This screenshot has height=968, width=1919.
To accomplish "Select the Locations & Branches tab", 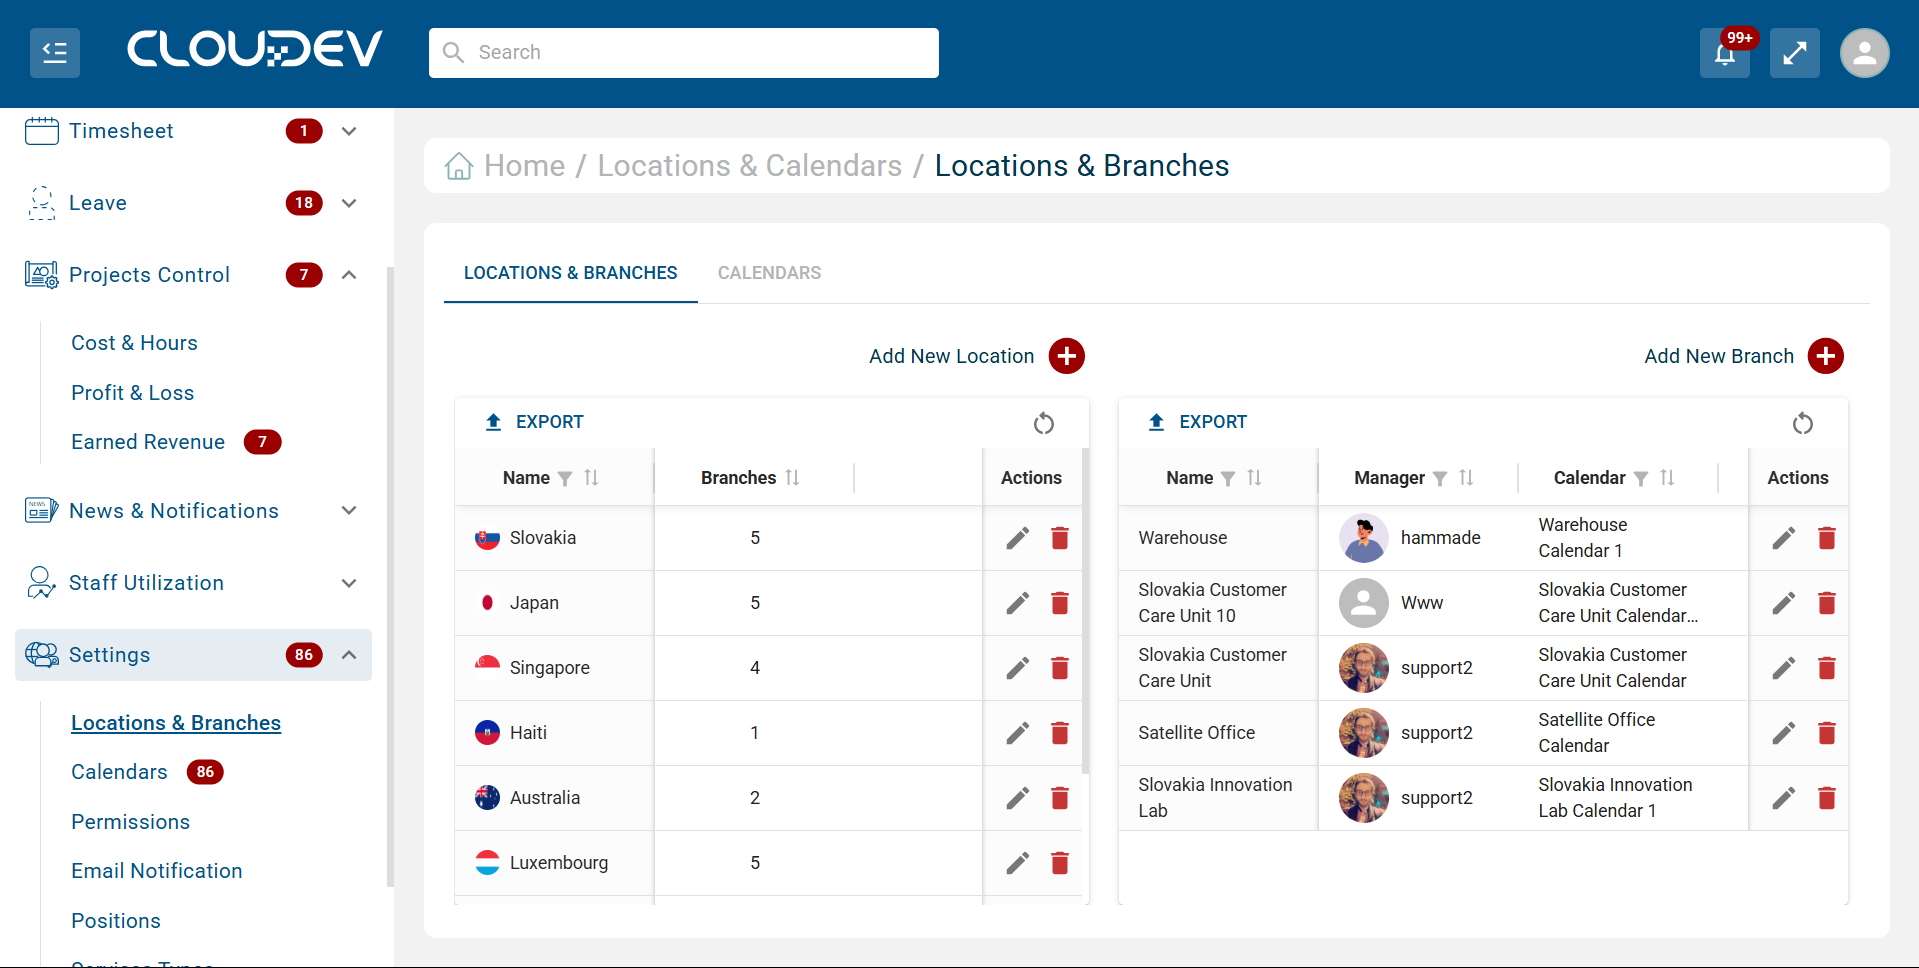I will [570, 273].
